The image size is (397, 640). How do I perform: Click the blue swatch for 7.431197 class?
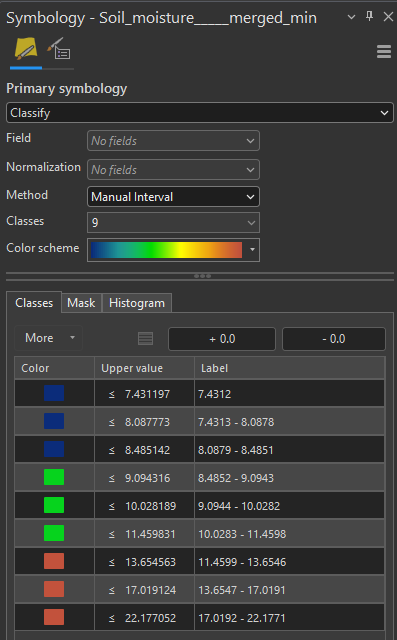pyautogui.click(x=54, y=393)
